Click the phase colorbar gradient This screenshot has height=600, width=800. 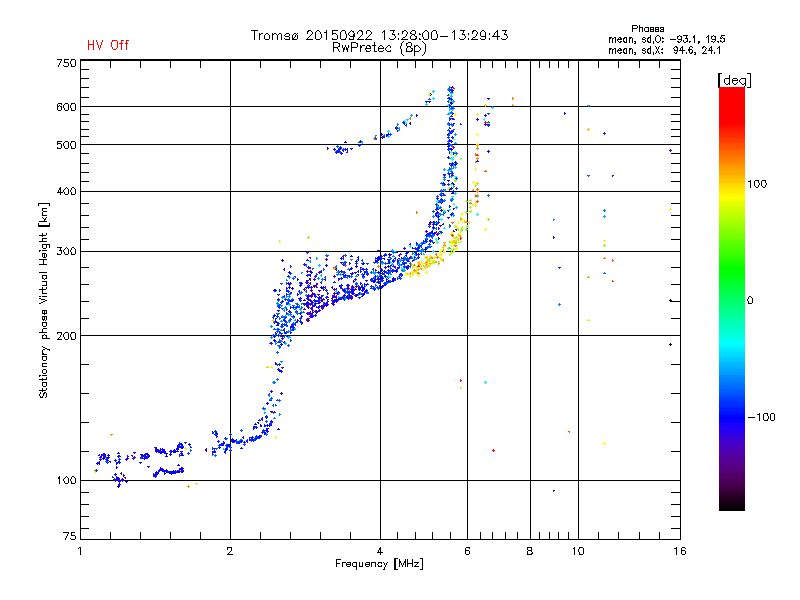point(732,299)
